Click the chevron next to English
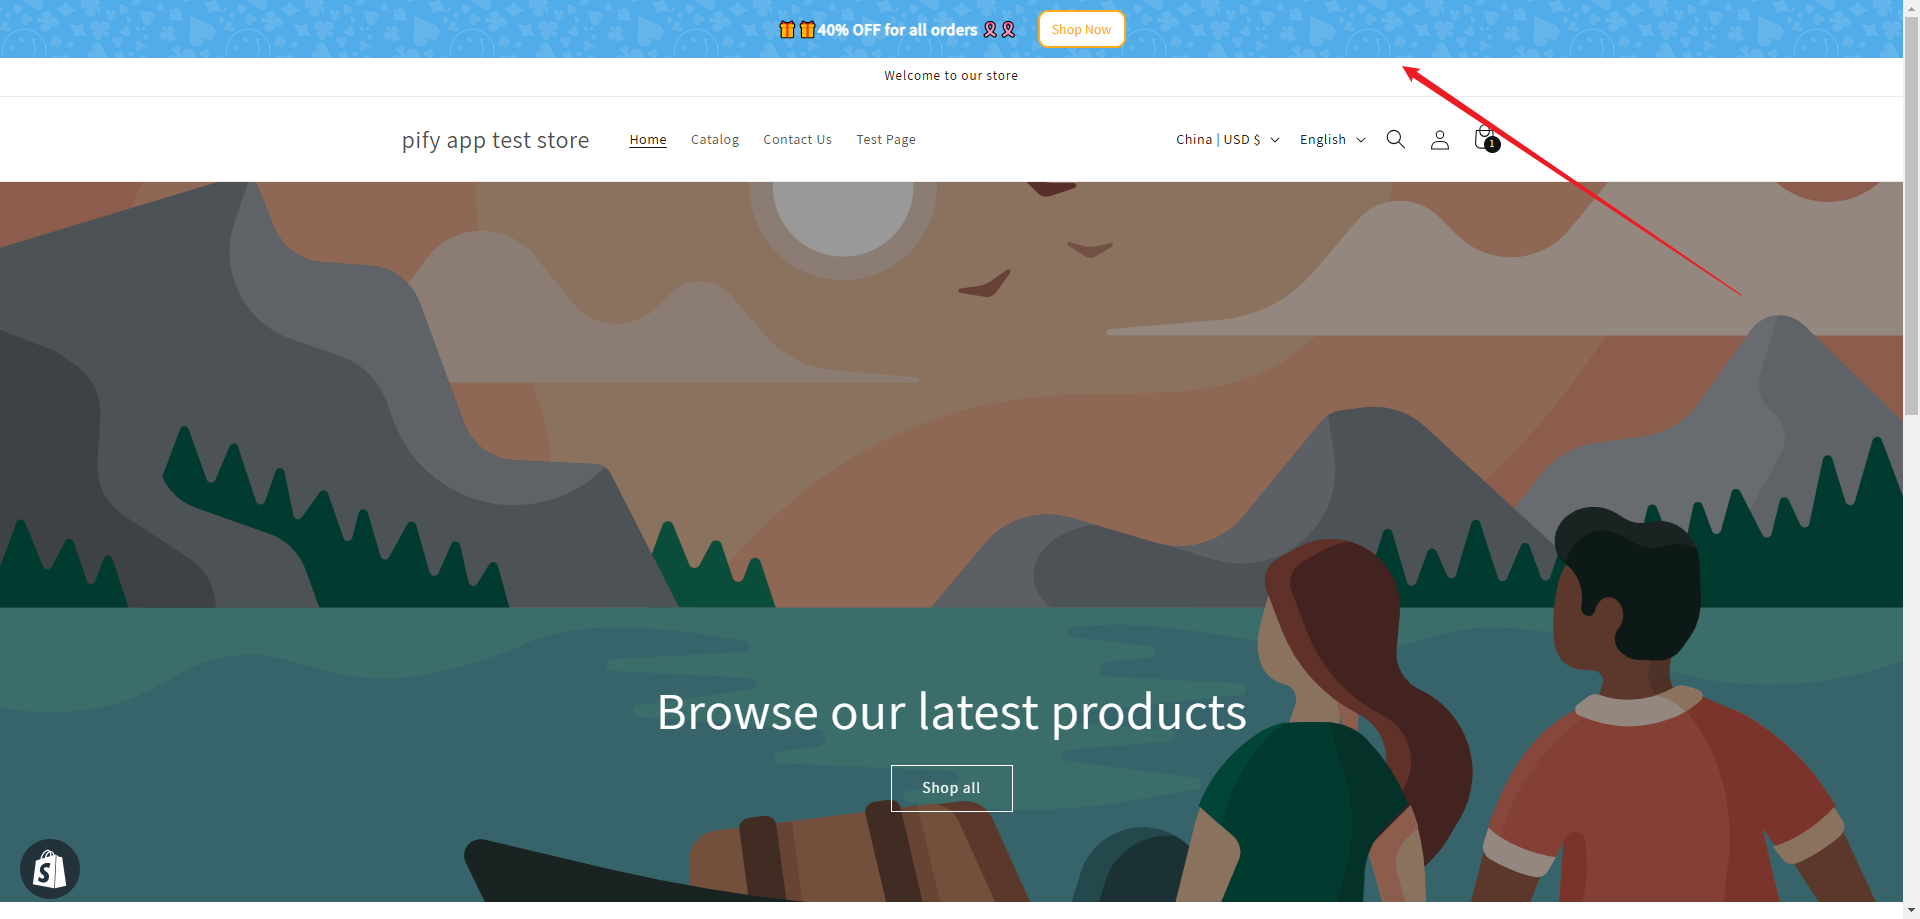The height and width of the screenshot is (919, 1920). pyautogui.click(x=1361, y=140)
